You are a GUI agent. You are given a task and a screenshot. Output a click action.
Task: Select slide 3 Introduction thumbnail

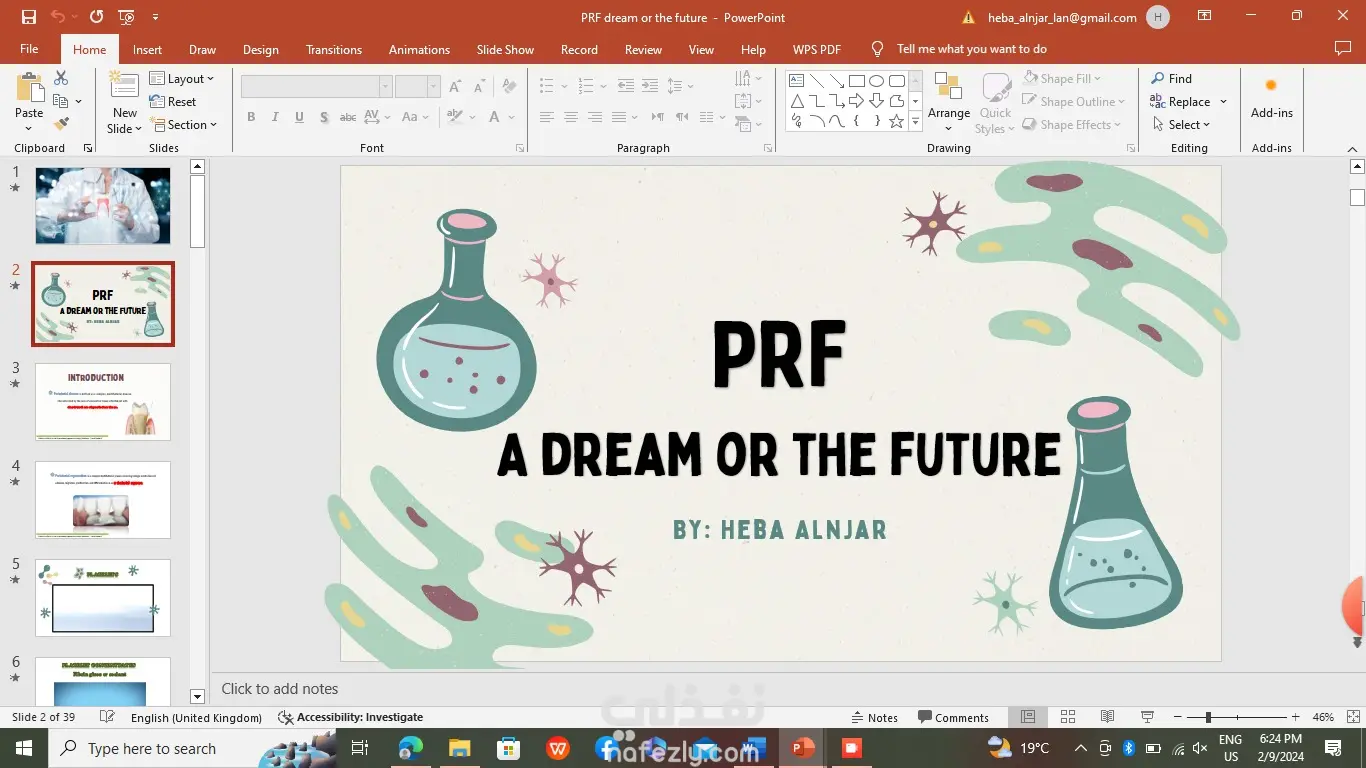pos(103,402)
